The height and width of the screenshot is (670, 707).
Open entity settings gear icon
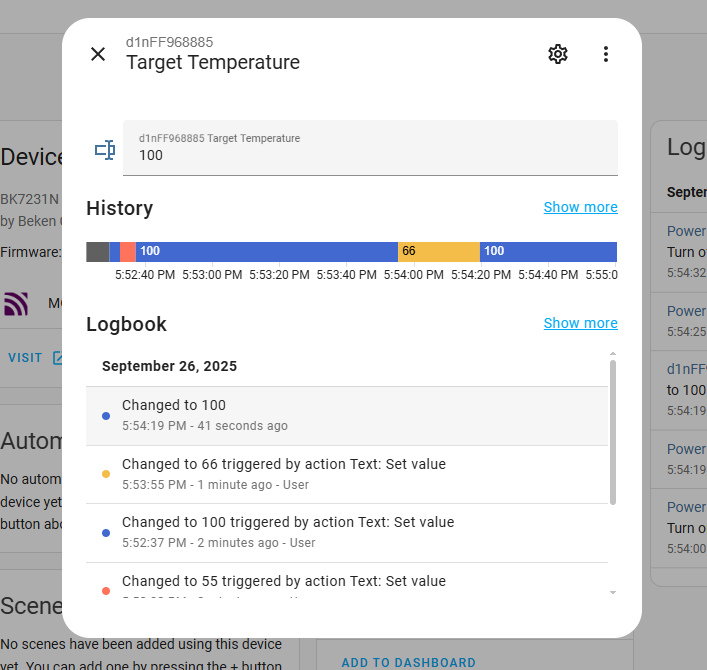tap(558, 54)
